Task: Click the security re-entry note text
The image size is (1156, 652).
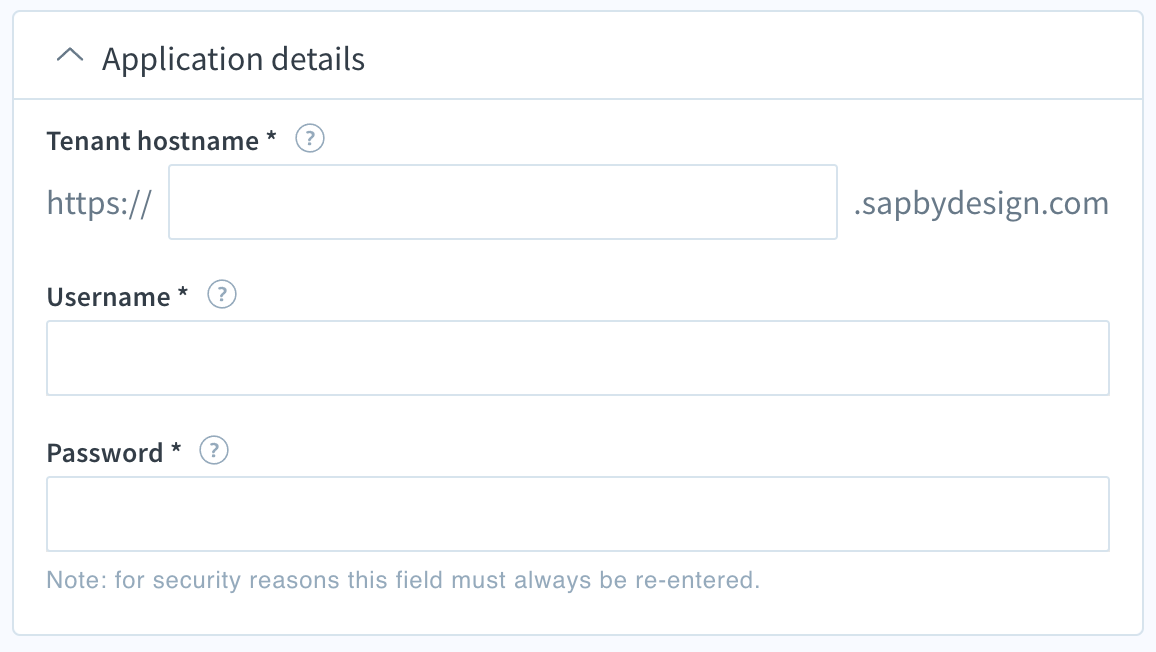Action: (x=403, y=580)
